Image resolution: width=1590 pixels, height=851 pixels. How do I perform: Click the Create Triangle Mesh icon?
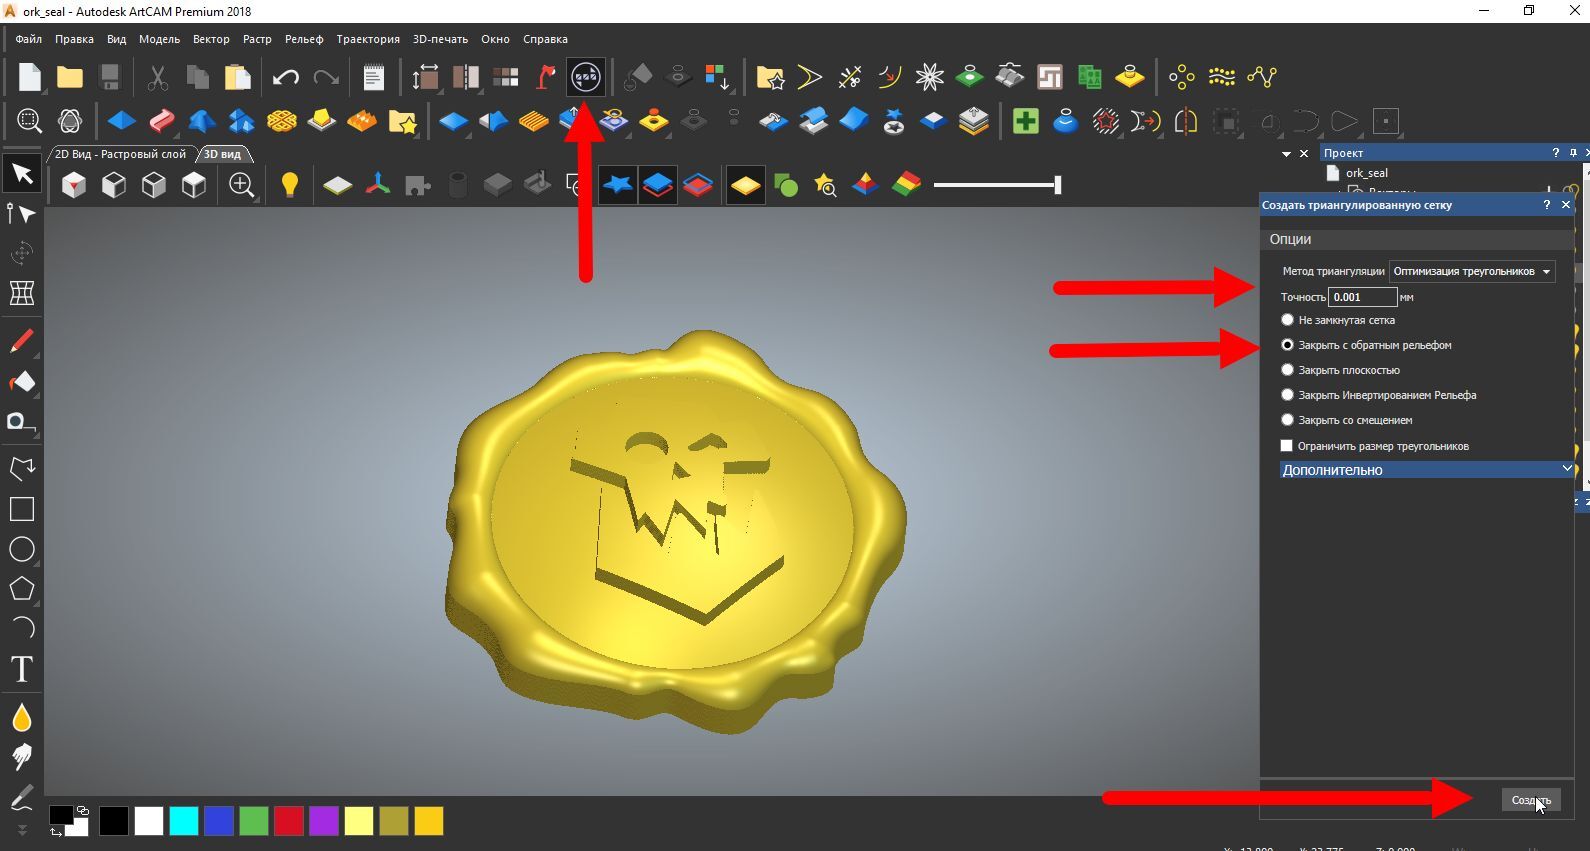[585, 77]
